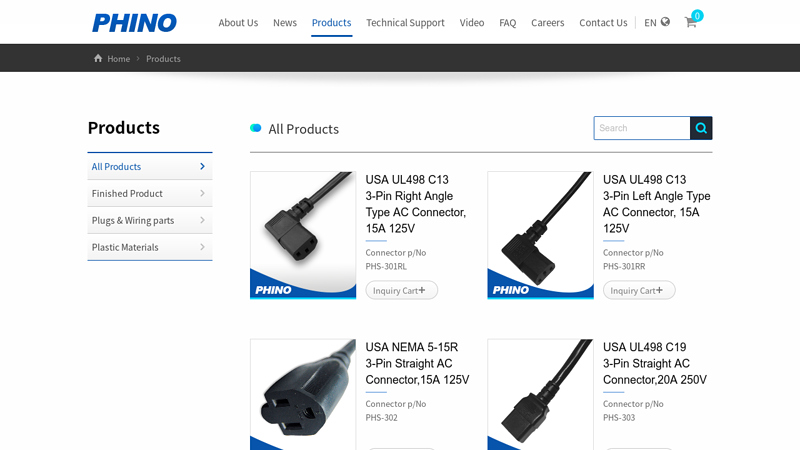800x450 pixels.
Task: Select Plugs & Wiring parts category
Action: tap(150, 220)
